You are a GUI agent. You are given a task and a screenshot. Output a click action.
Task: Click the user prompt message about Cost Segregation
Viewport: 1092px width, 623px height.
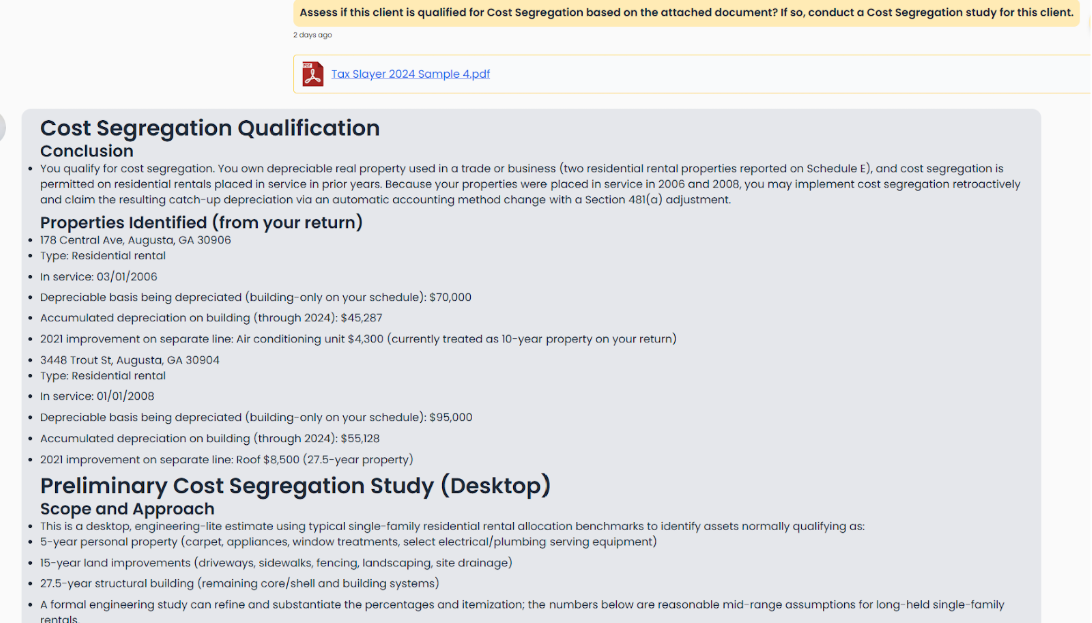coord(688,13)
